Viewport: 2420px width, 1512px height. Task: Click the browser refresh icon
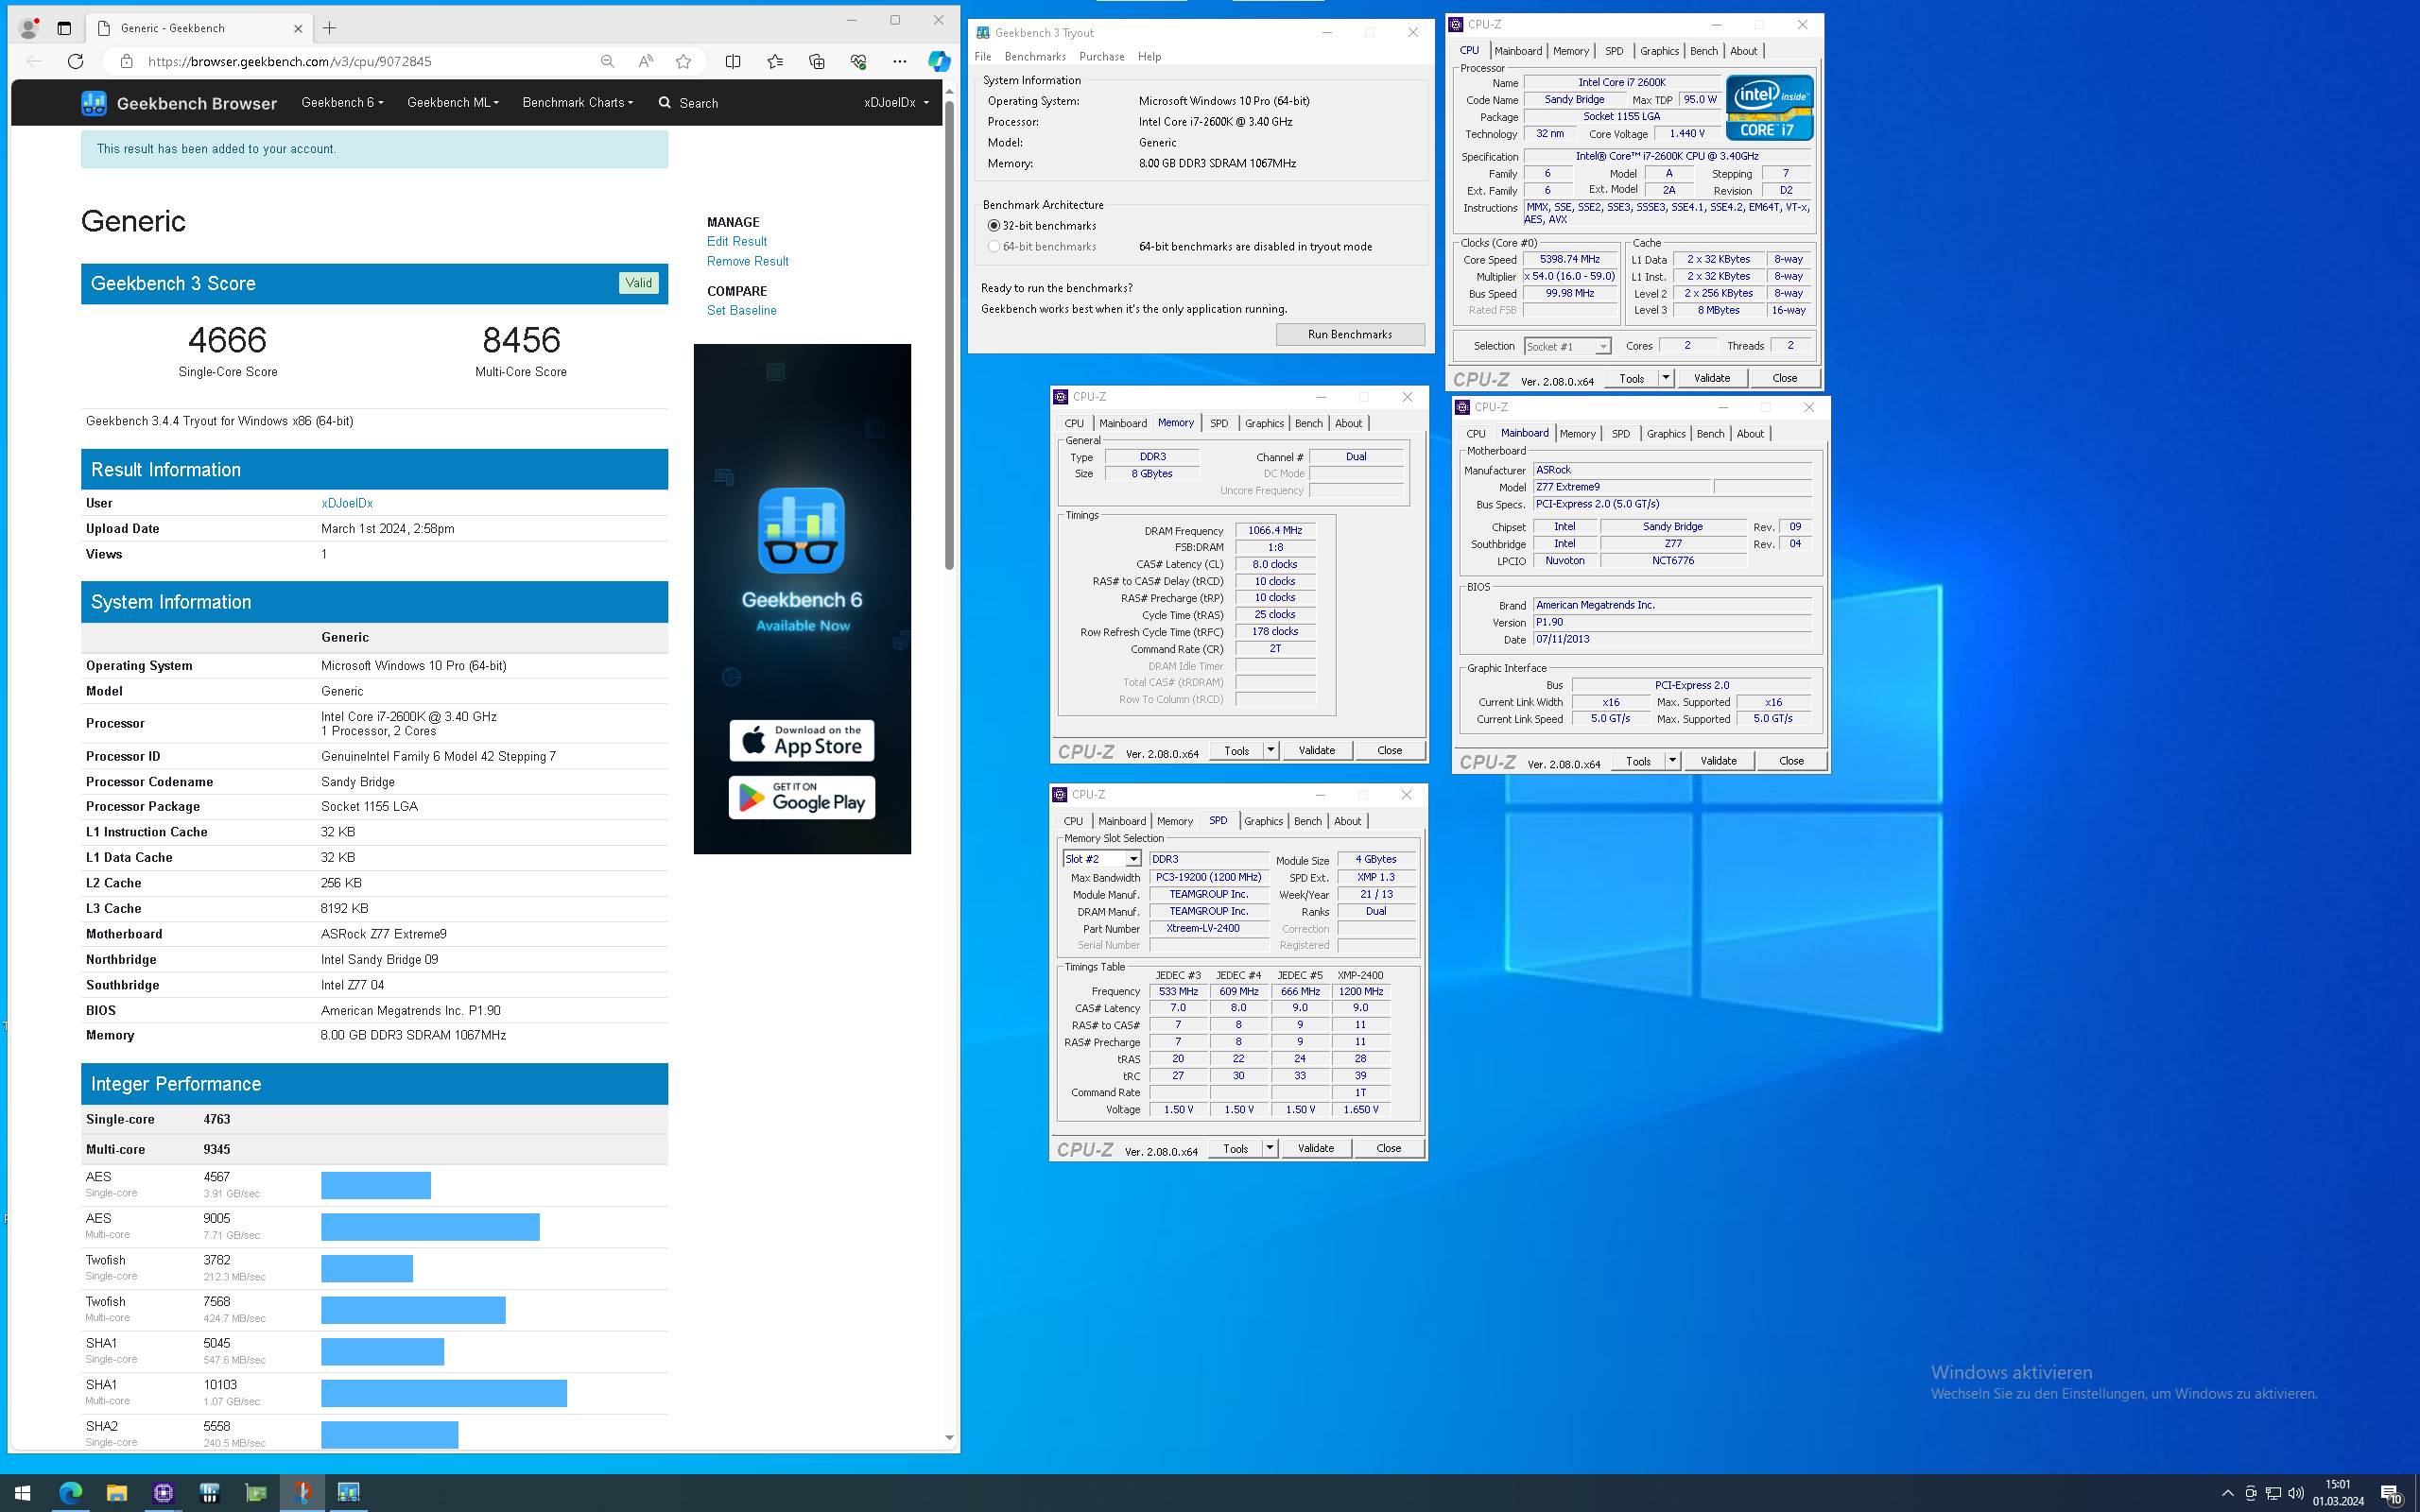[75, 61]
